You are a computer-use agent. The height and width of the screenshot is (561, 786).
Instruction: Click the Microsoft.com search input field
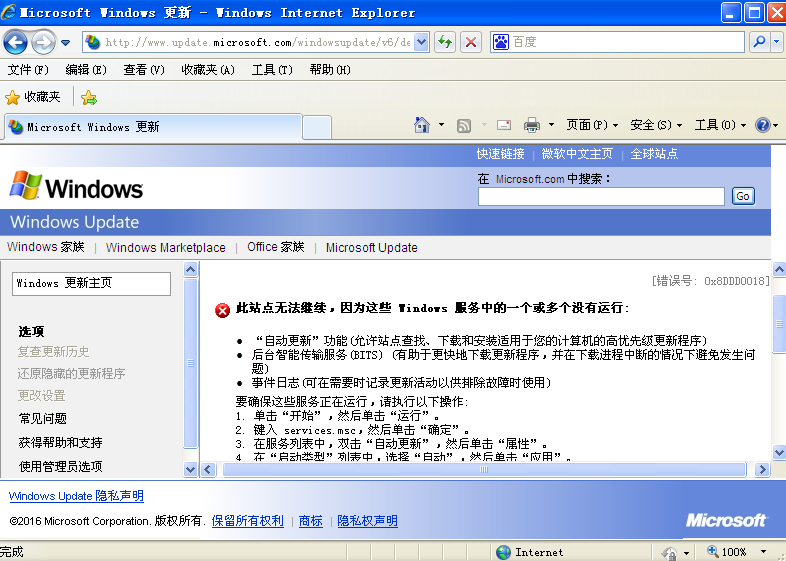point(600,197)
